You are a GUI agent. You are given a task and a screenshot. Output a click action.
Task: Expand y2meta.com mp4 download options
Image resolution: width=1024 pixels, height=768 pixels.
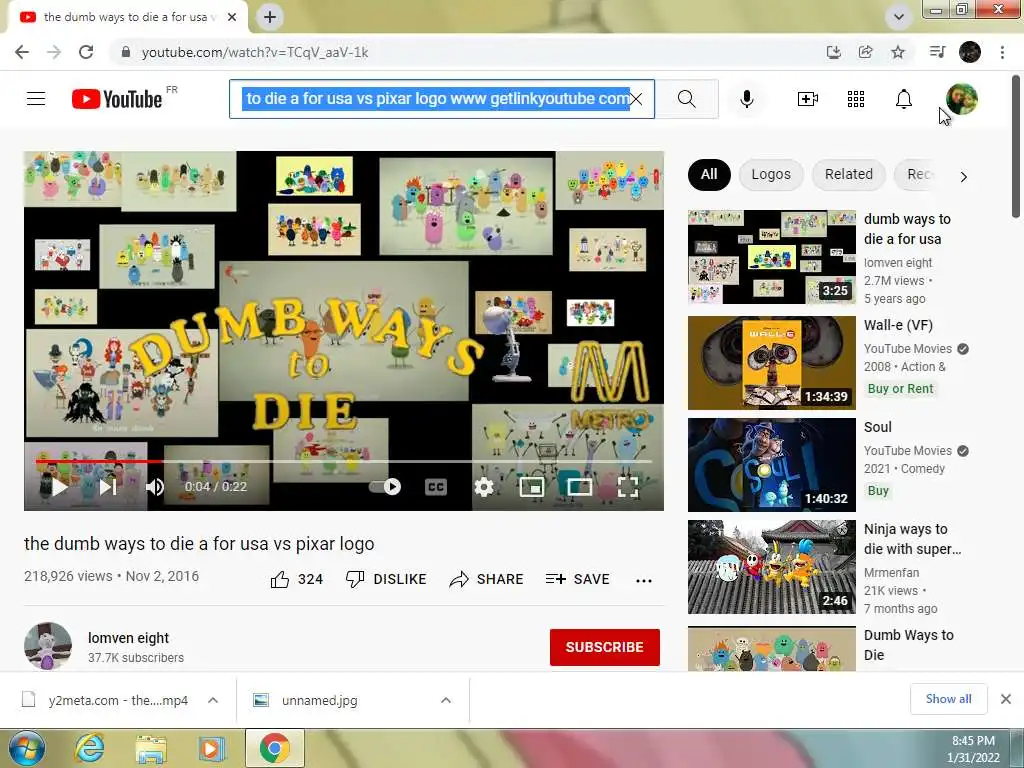(x=213, y=700)
